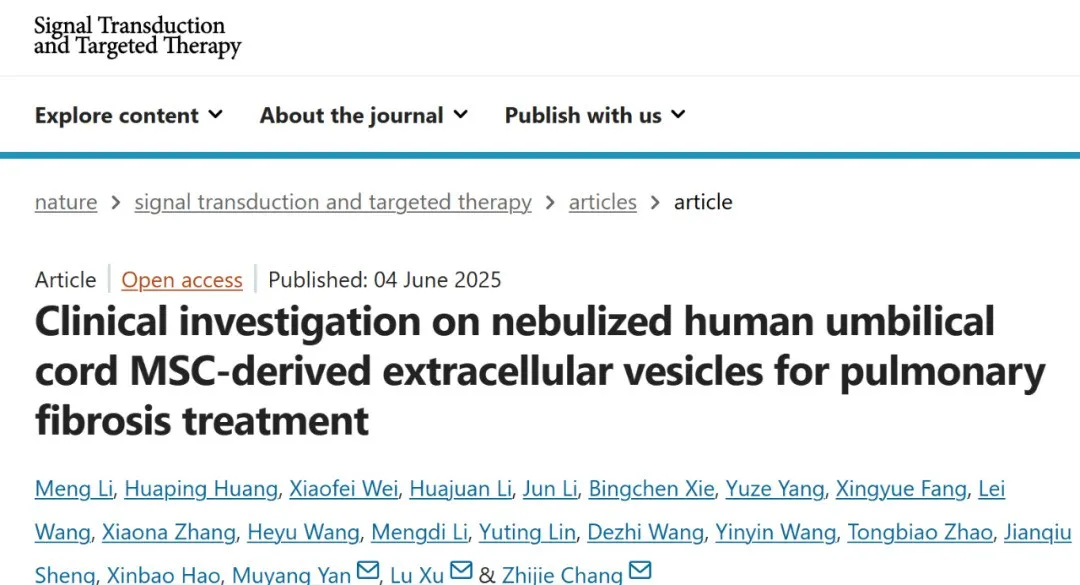Viewport: 1080px width, 585px height.
Task: Click envelope icon next to Zhijie Chang
Action: pos(640,571)
